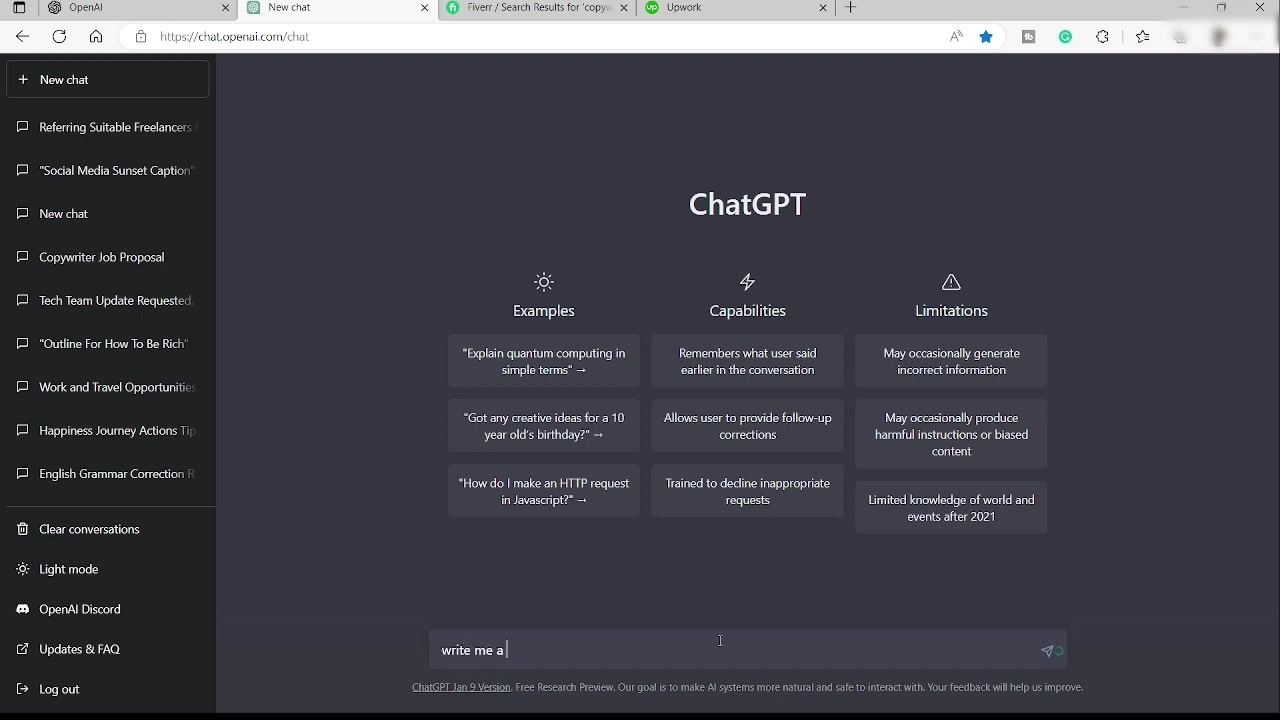This screenshot has width=1280, height=720.
Task: Toggle Light mode in the sidebar
Action: click(x=68, y=569)
